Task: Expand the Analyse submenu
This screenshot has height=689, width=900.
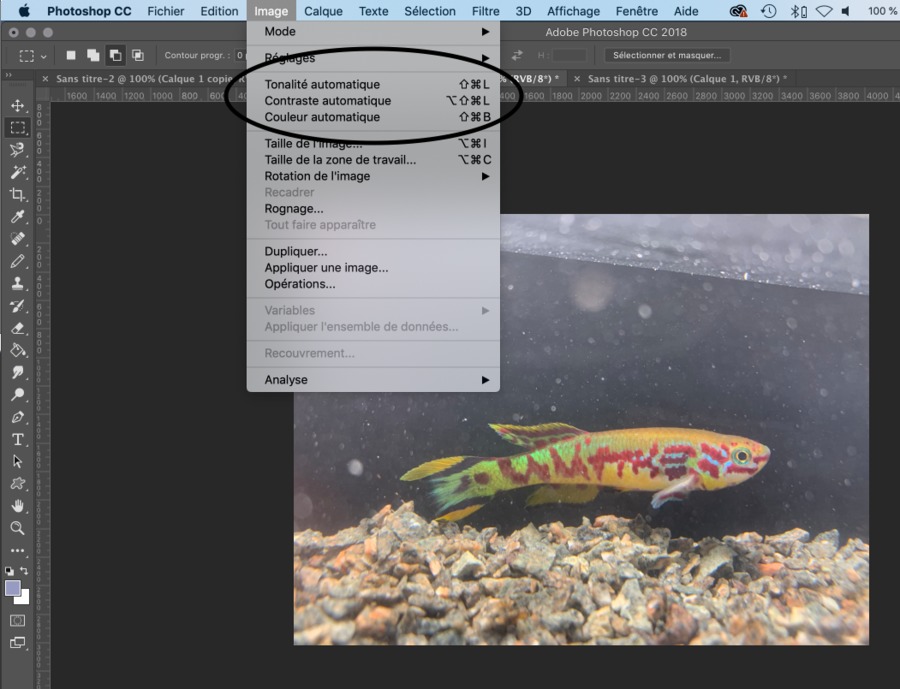Action: coord(373,380)
